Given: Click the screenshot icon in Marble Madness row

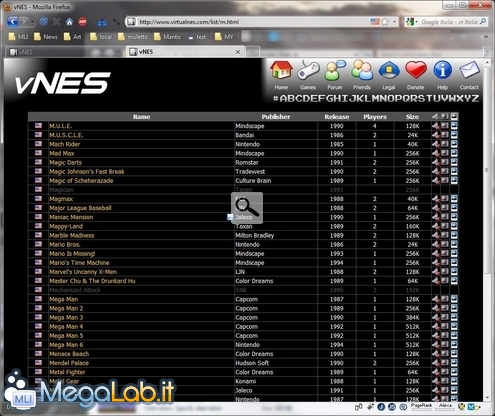Looking at the screenshot, I should [x=445, y=235].
